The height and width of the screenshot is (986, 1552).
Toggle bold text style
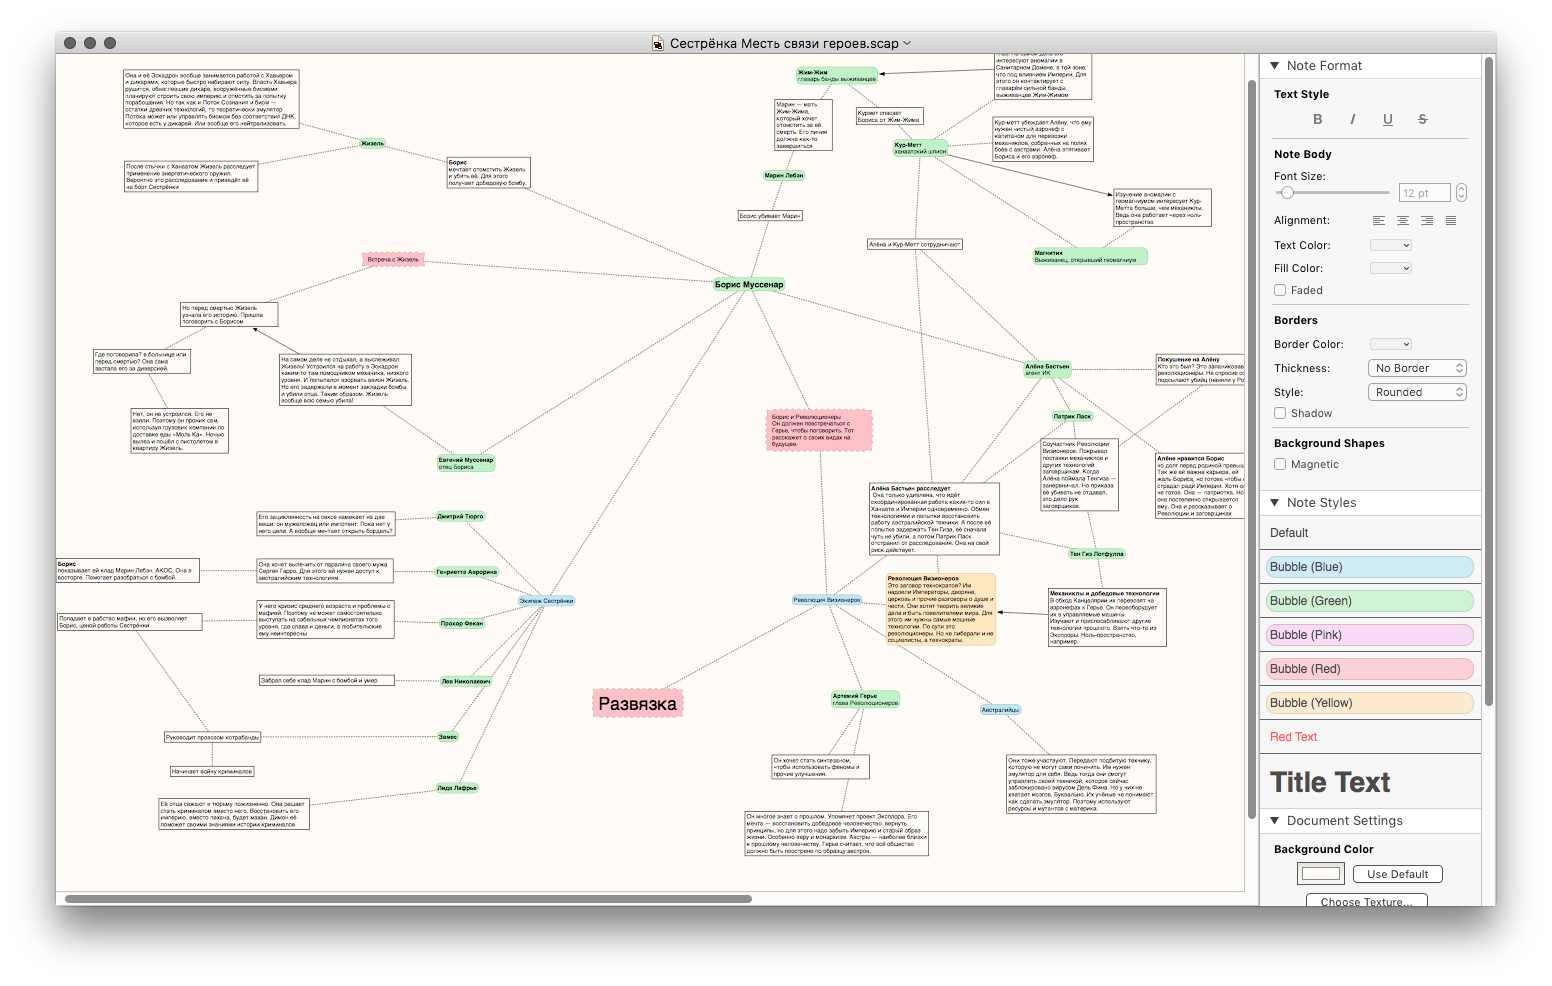point(1317,119)
